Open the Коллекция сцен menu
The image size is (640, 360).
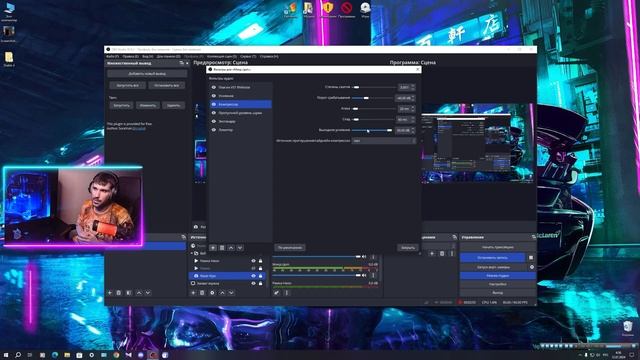pos(222,56)
